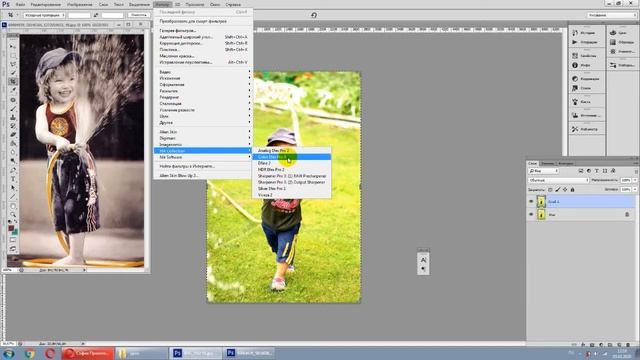This screenshot has height=360, width=640.
Task: Select the Lasso tool
Action: pos(13,64)
